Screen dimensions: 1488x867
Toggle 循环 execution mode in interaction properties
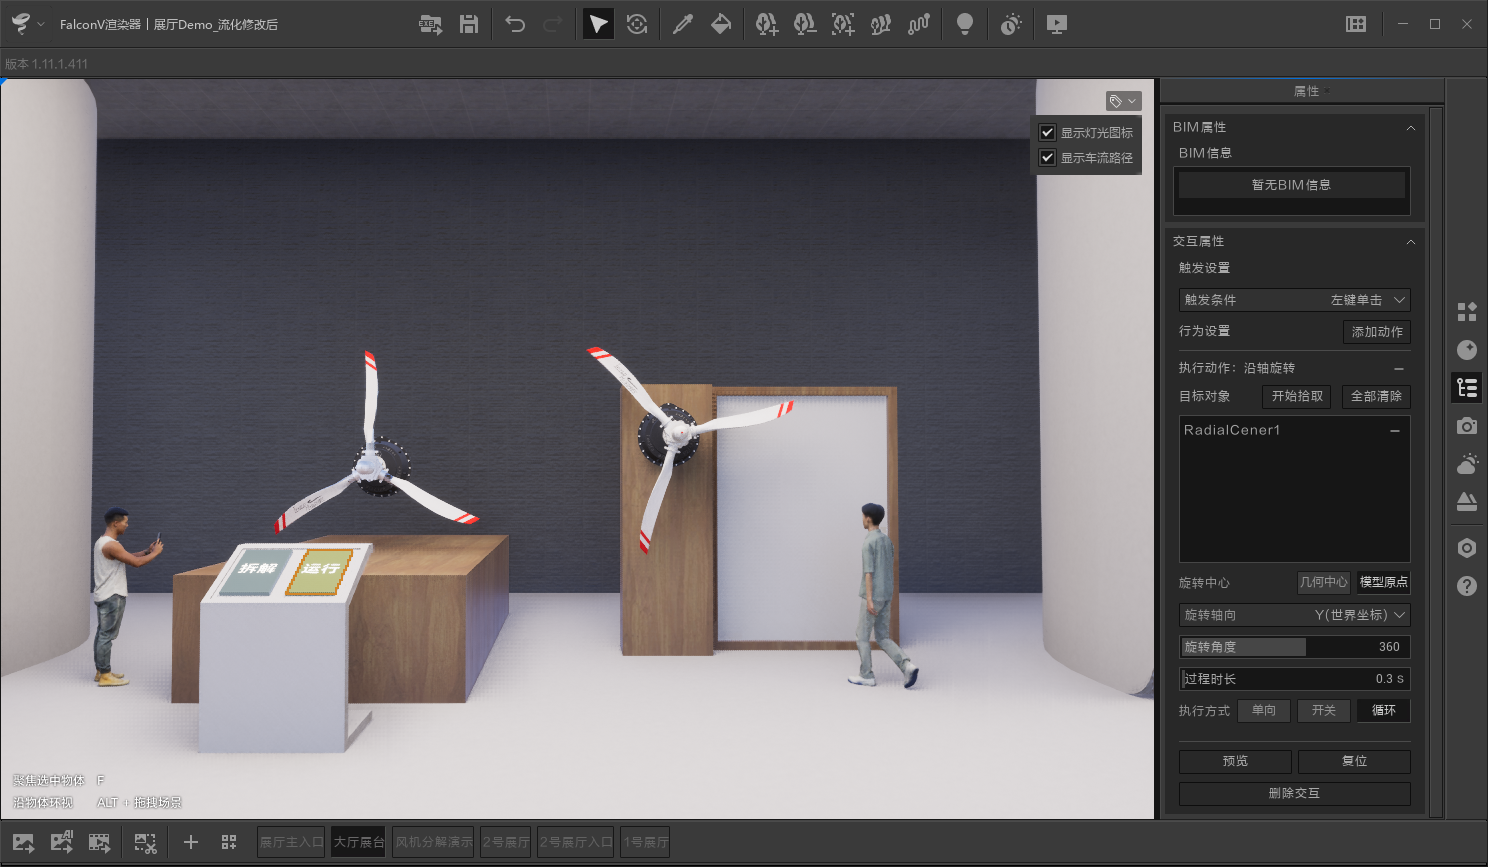click(x=1383, y=710)
